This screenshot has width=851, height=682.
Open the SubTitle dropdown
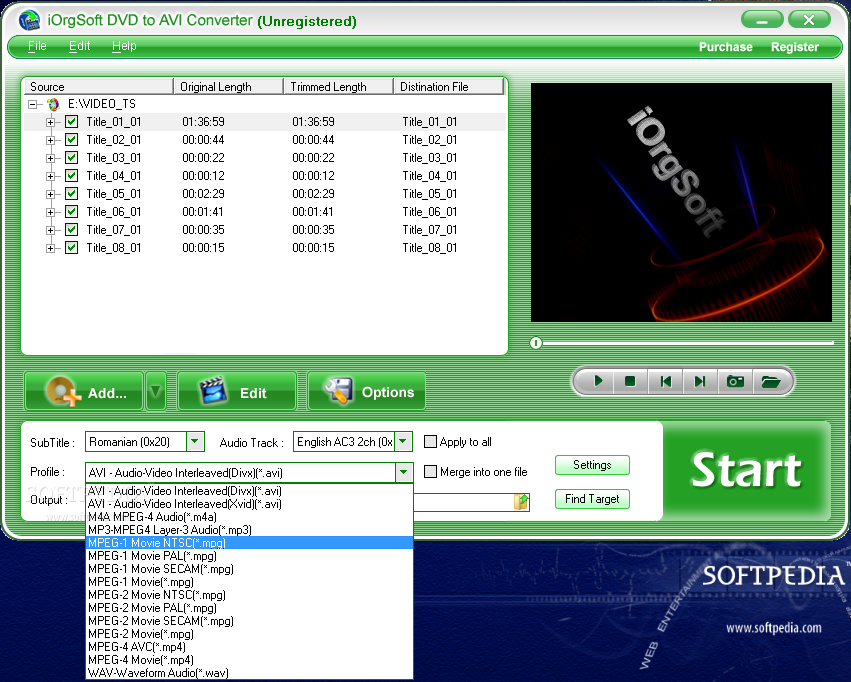(x=195, y=442)
